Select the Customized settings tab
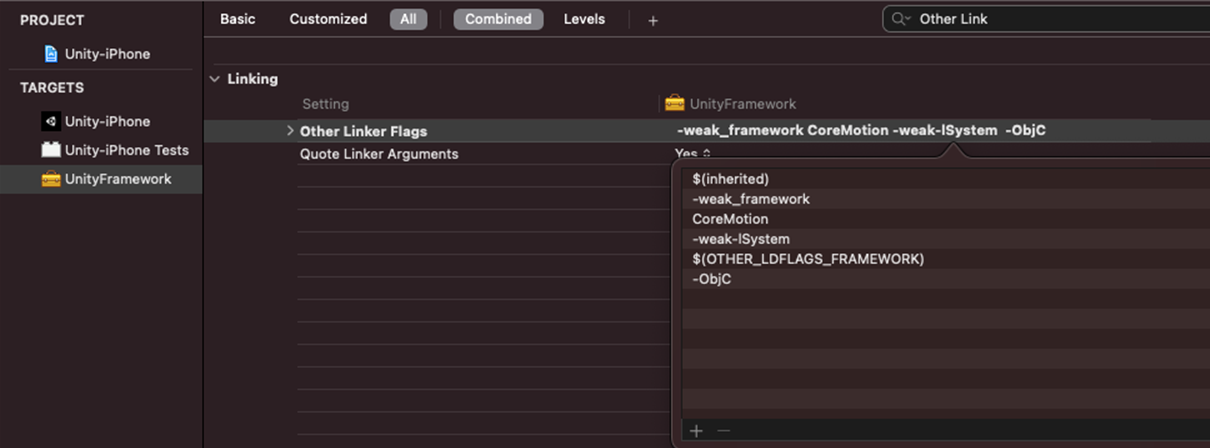 tap(328, 19)
